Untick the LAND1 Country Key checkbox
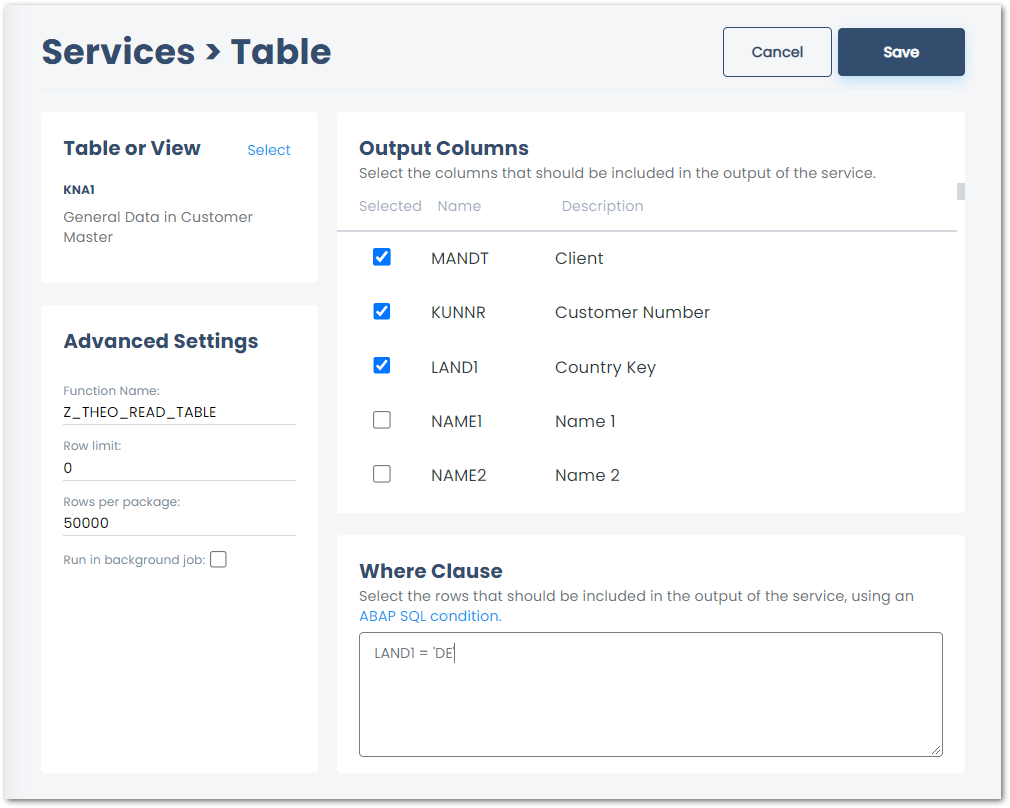1010x808 pixels. coord(381,366)
